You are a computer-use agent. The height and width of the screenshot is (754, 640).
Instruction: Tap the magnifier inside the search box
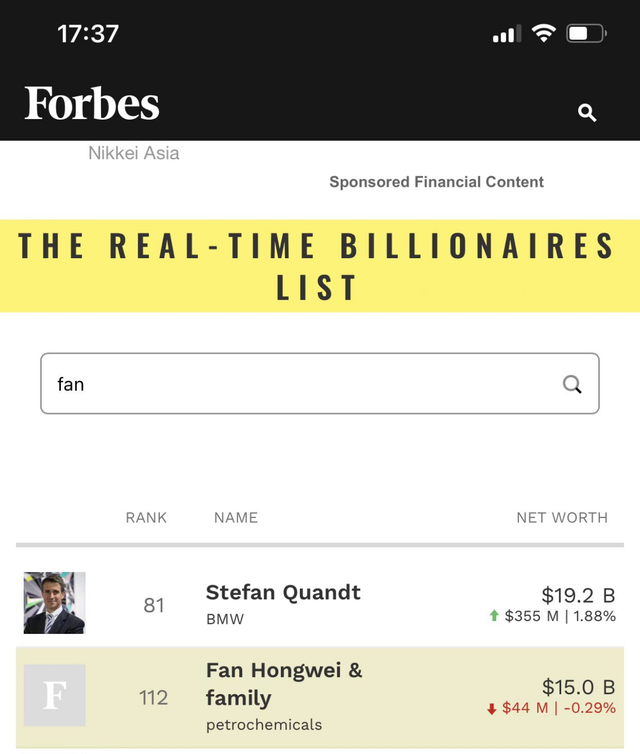coord(572,384)
